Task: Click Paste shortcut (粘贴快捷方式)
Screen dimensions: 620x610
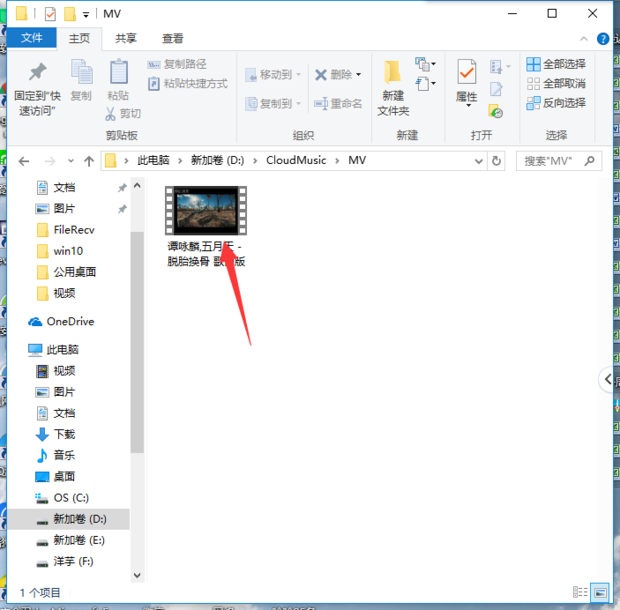Action: pos(188,84)
